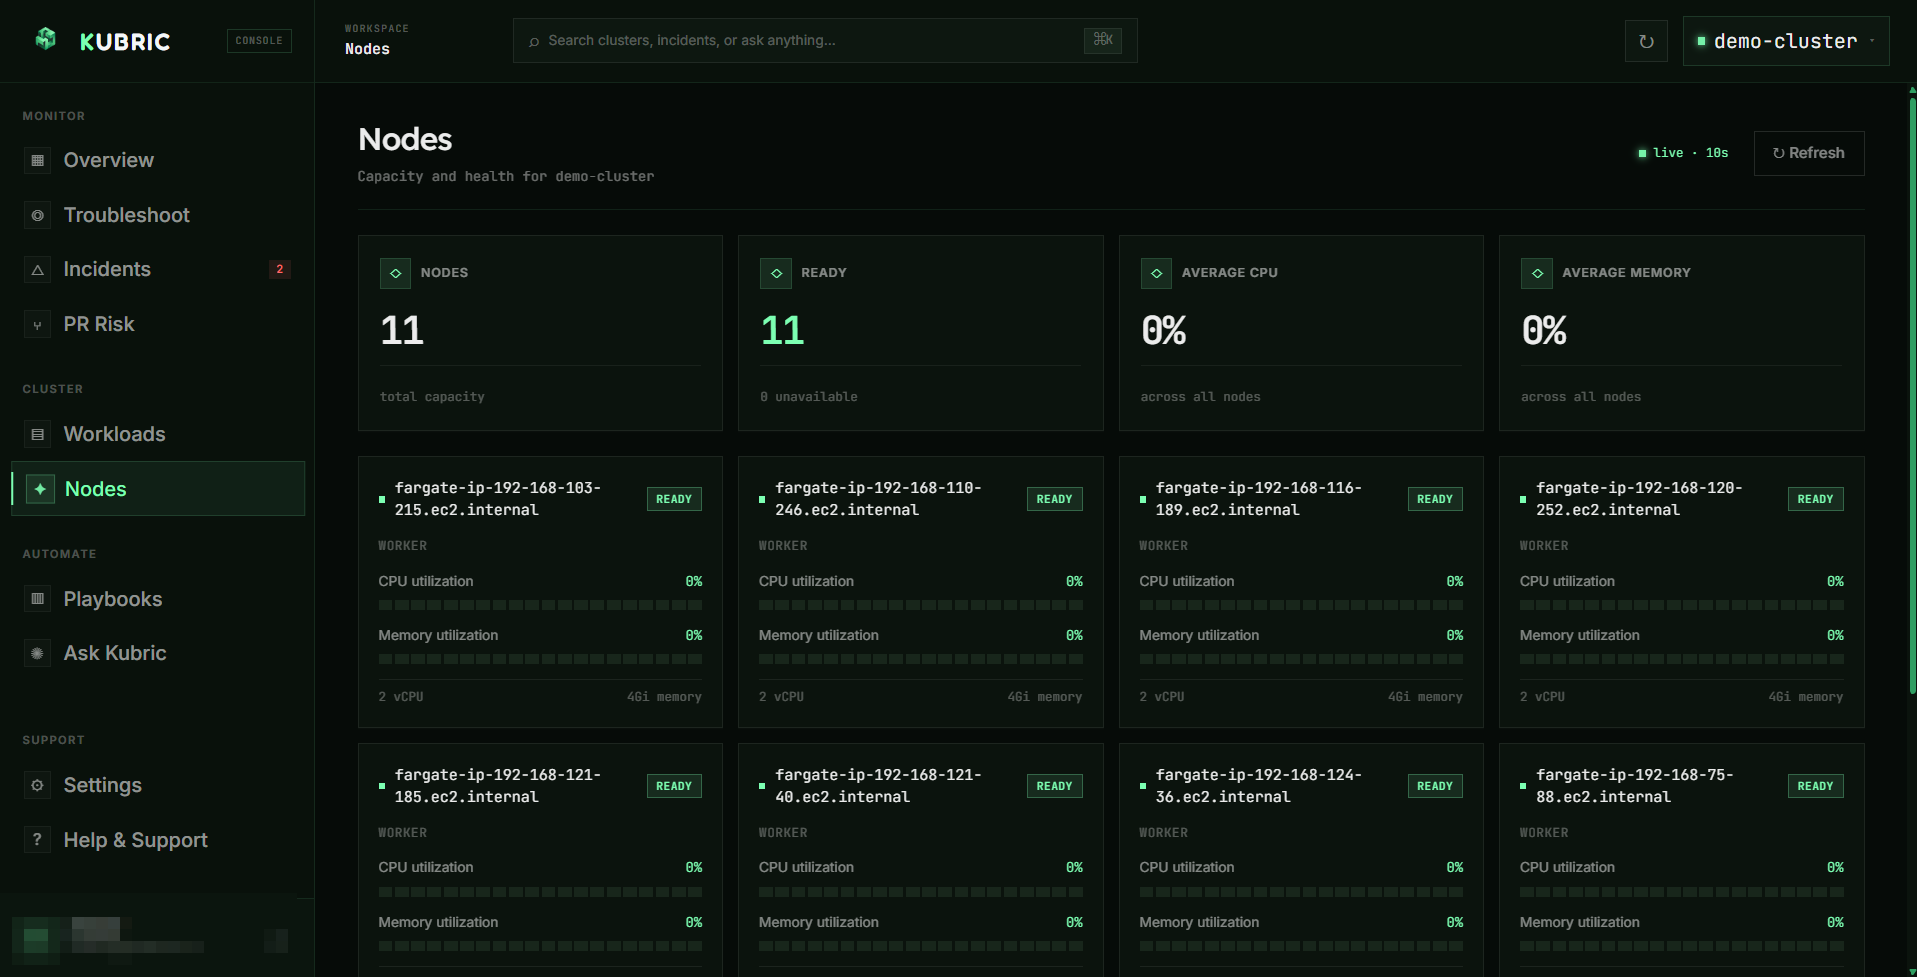Navigate to Workloads
The height and width of the screenshot is (977, 1917).
tap(158, 434)
